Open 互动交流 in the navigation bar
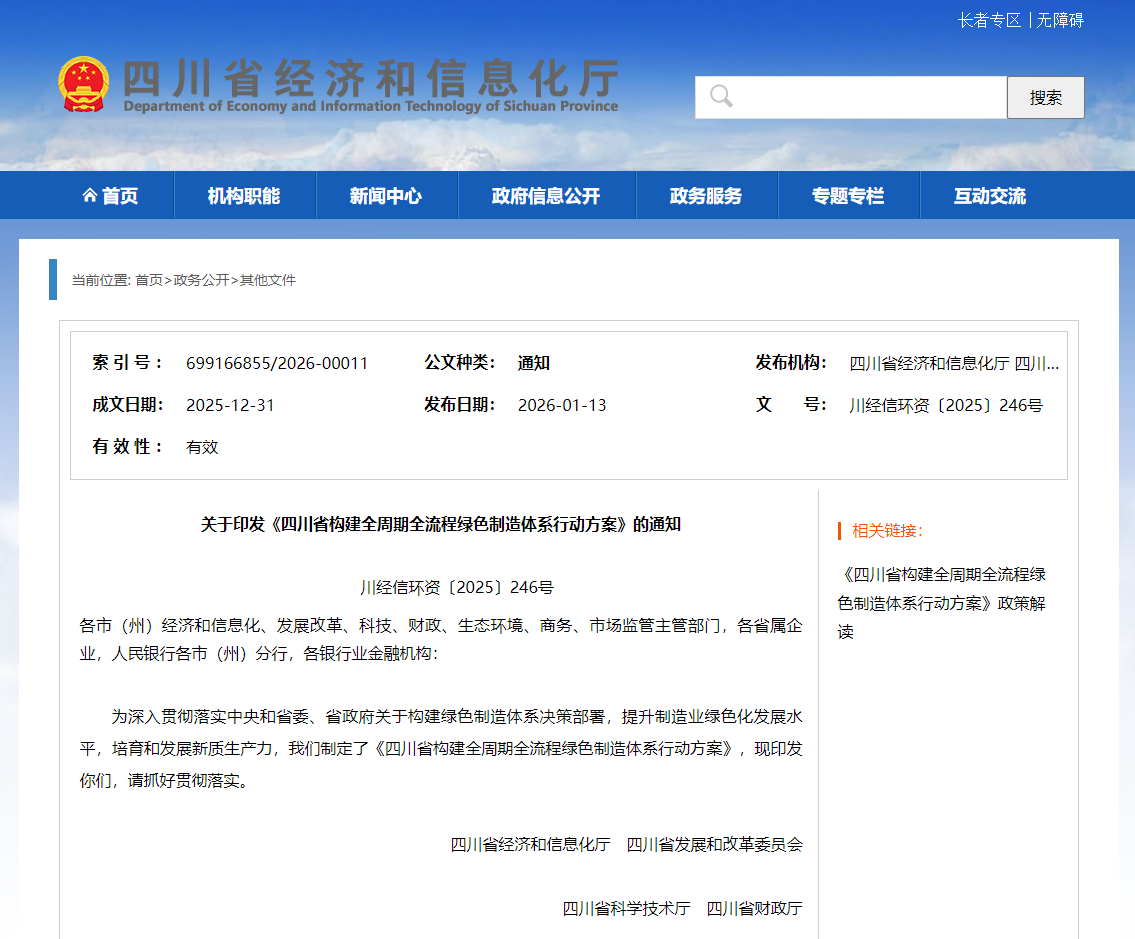Viewport: 1135px width, 939px height. [x=991, y=194]
